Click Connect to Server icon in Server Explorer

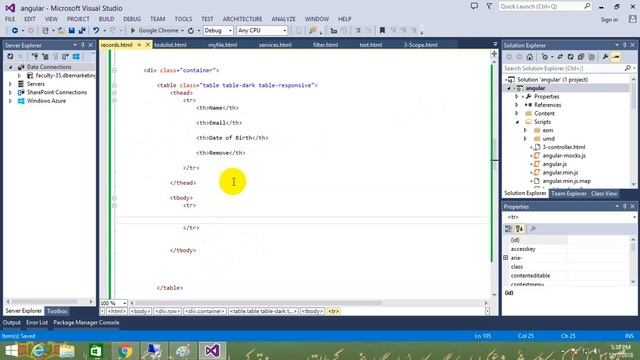(45, 57)
